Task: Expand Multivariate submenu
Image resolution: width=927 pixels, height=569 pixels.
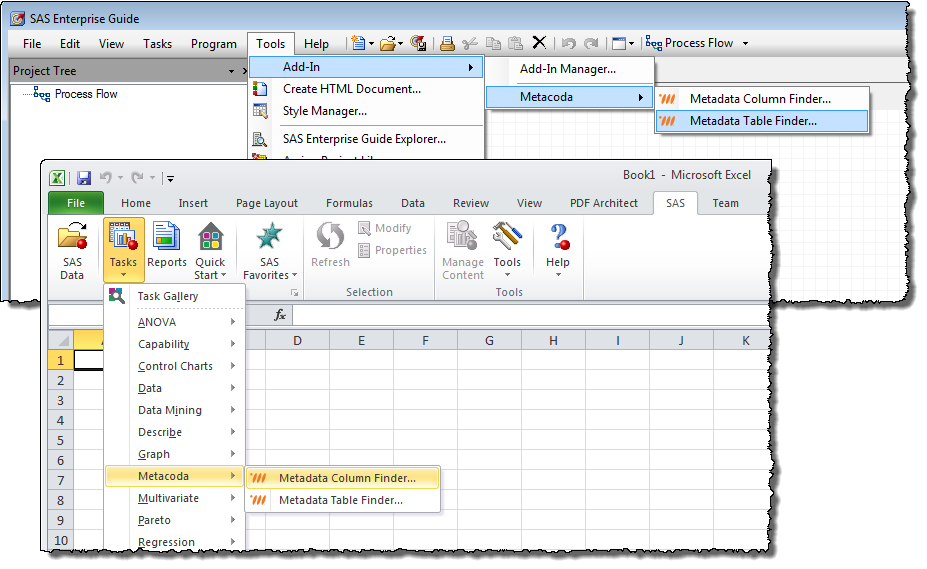Action: click(175, 498)
